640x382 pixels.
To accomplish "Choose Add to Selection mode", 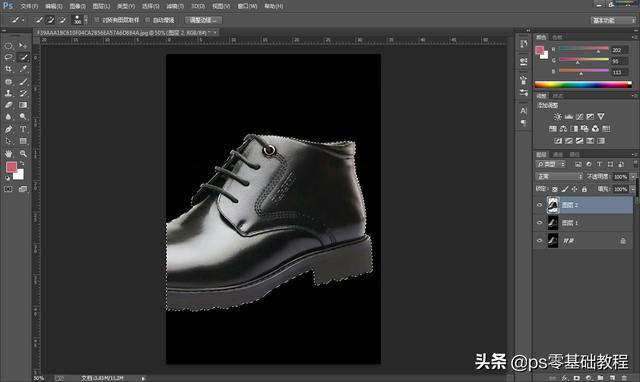I will (50, 20).
